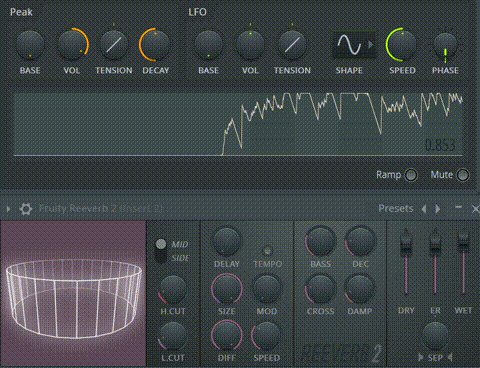480x368 pixels.
Task: Open the Reeverb 2 gear settings icon
Action: (x=26, y=209)
